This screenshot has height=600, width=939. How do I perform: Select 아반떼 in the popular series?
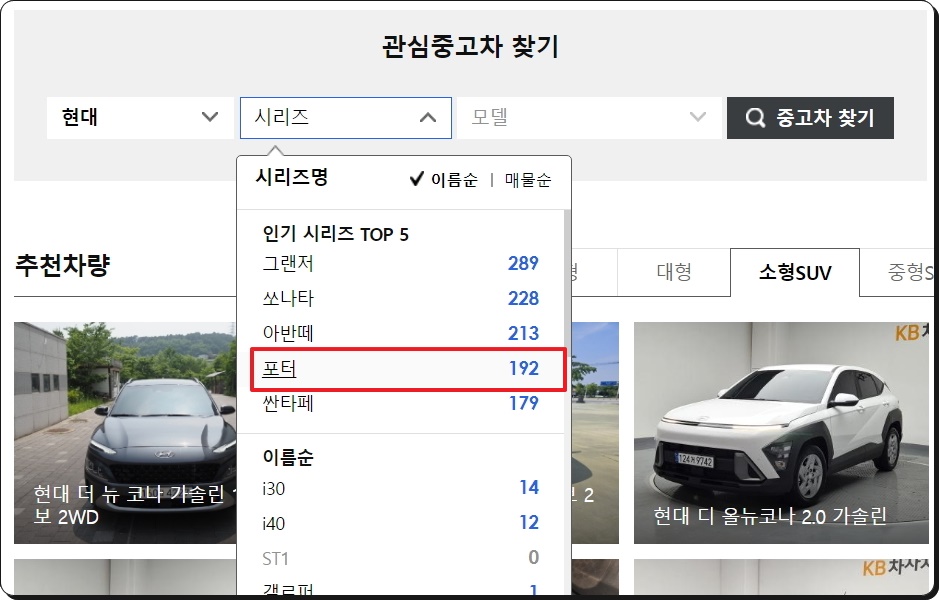(x=401, y=333)
